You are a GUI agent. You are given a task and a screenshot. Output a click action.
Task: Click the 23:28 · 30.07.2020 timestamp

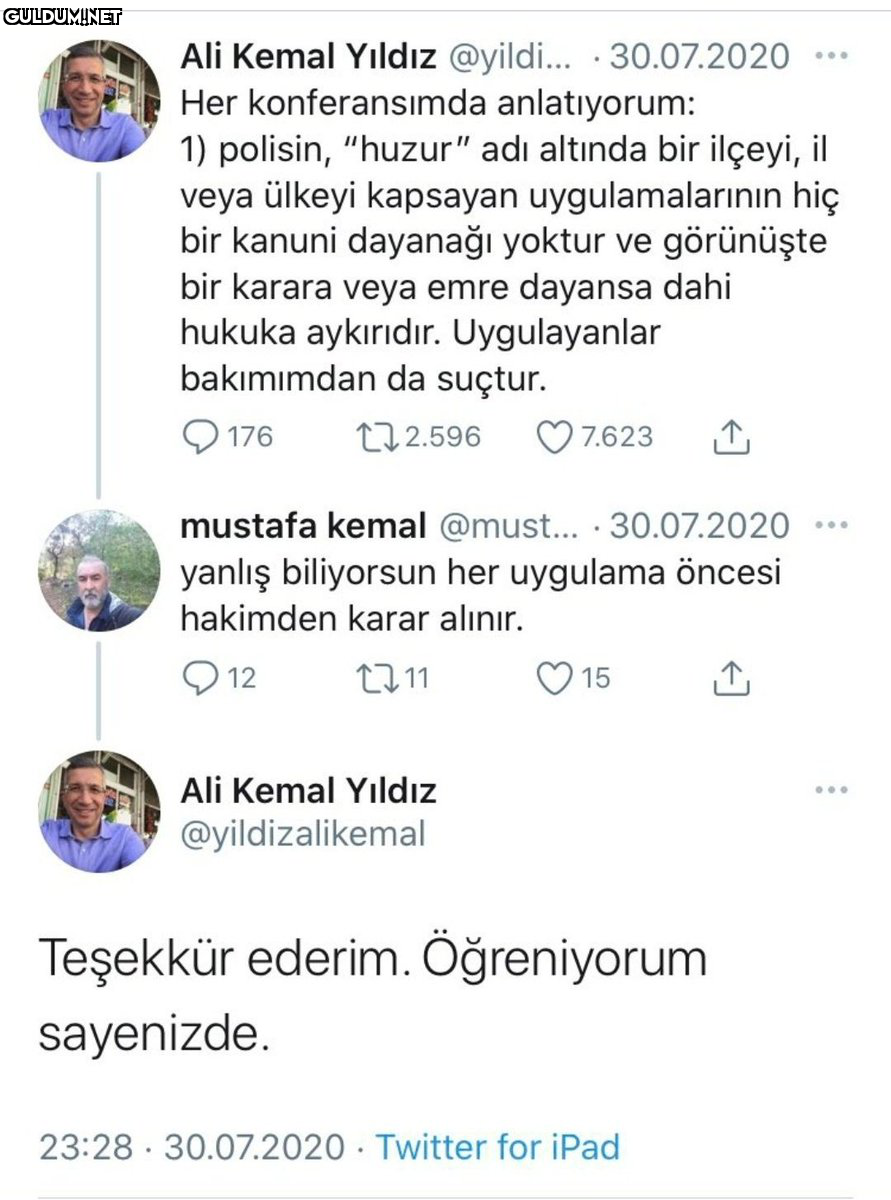pos(191,1146)
